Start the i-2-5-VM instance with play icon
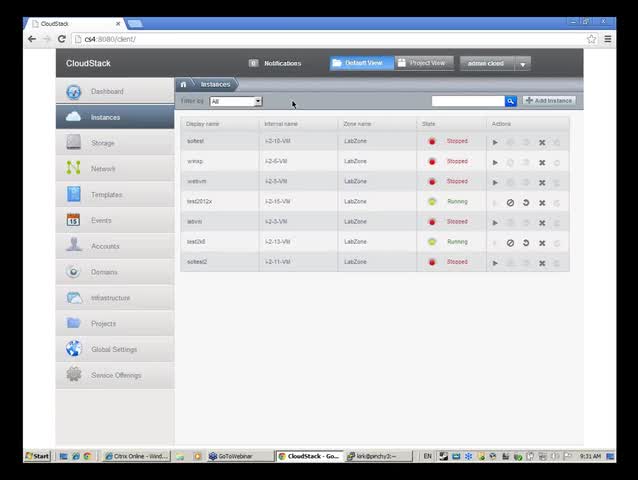Viewport: 638px width, 480px height. [x=495, y=183]
